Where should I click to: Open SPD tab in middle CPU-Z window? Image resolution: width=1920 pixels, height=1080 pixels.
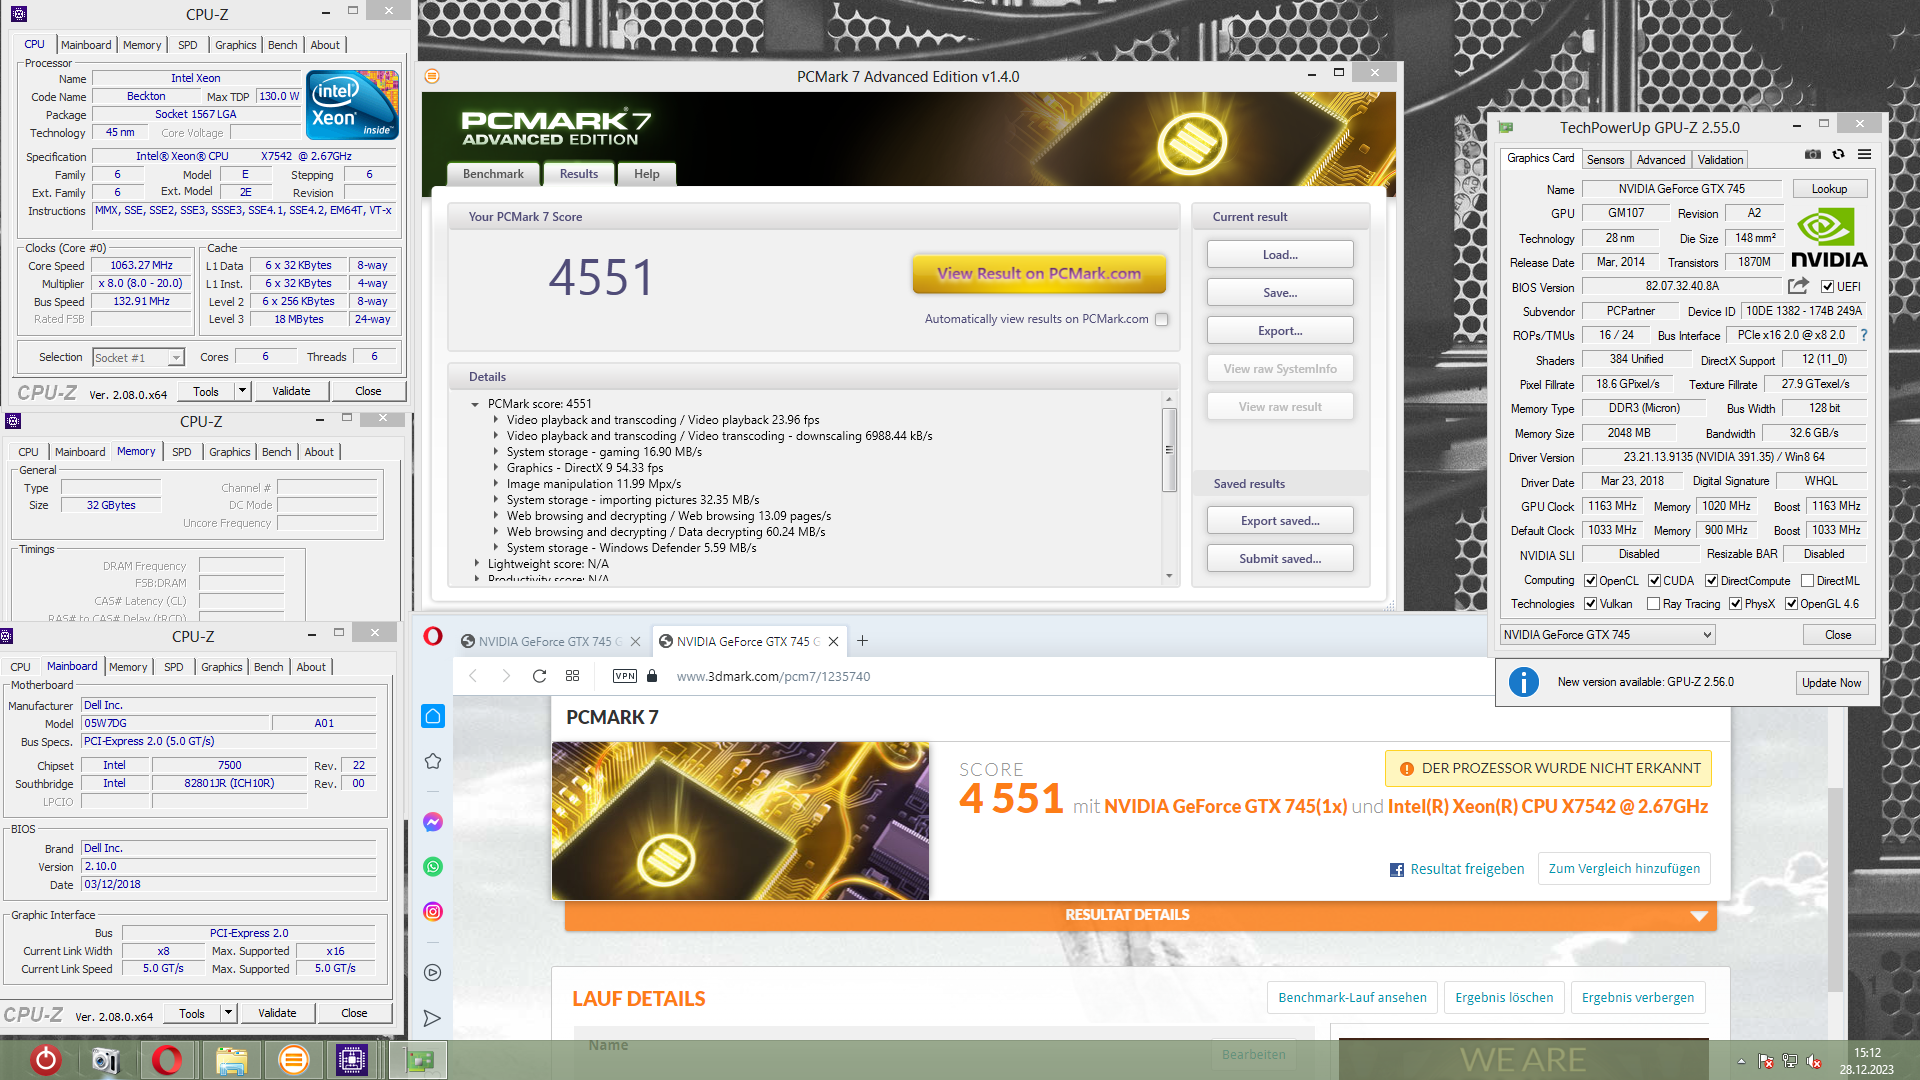[181, 452]
